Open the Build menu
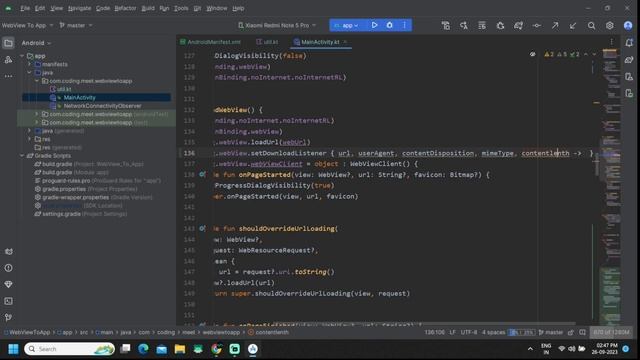 tap(148, 8)
